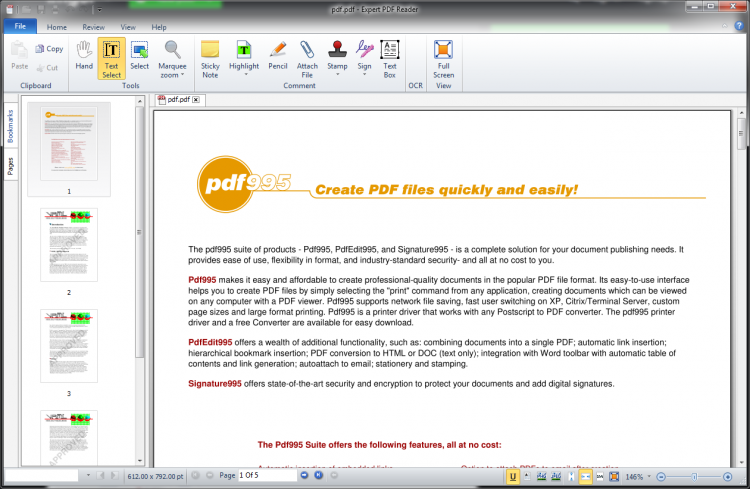750x489 pixels.
Task: Open the Review ribbon tab
Action: click(x=93, y=27)
